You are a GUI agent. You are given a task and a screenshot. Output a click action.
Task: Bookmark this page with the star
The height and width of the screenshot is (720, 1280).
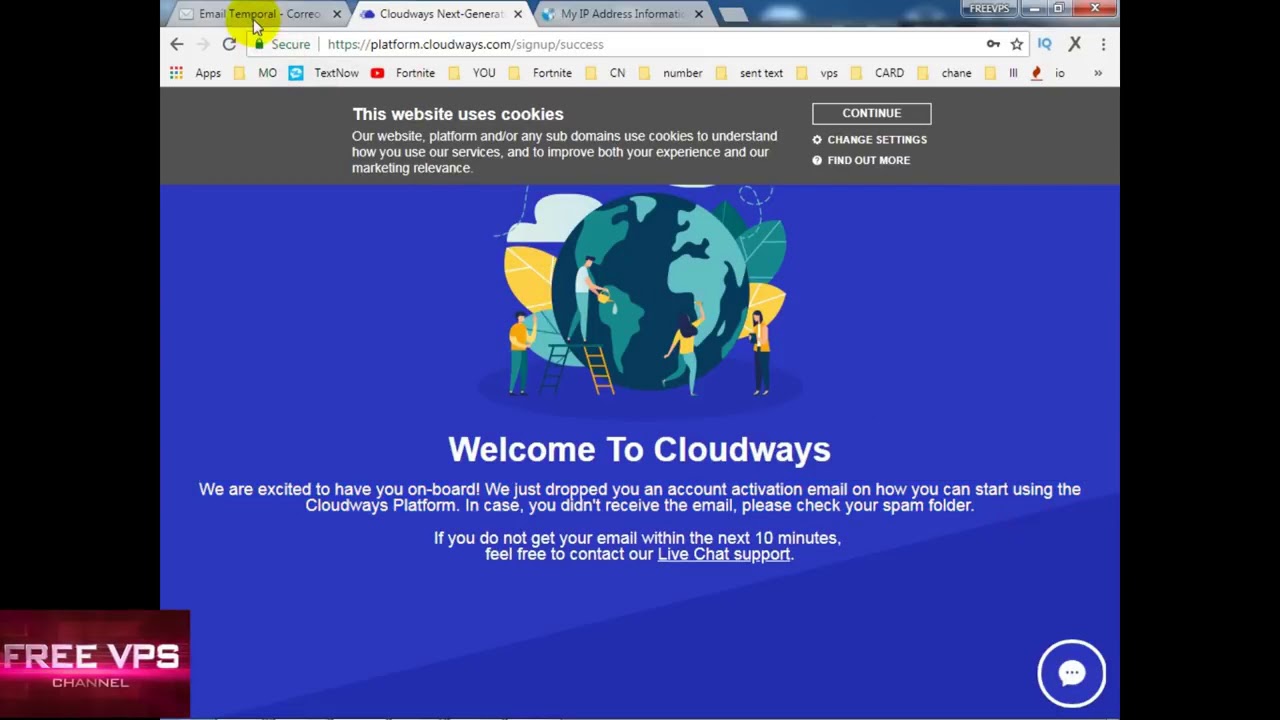pyautogui.click(x=1017, y=44)
